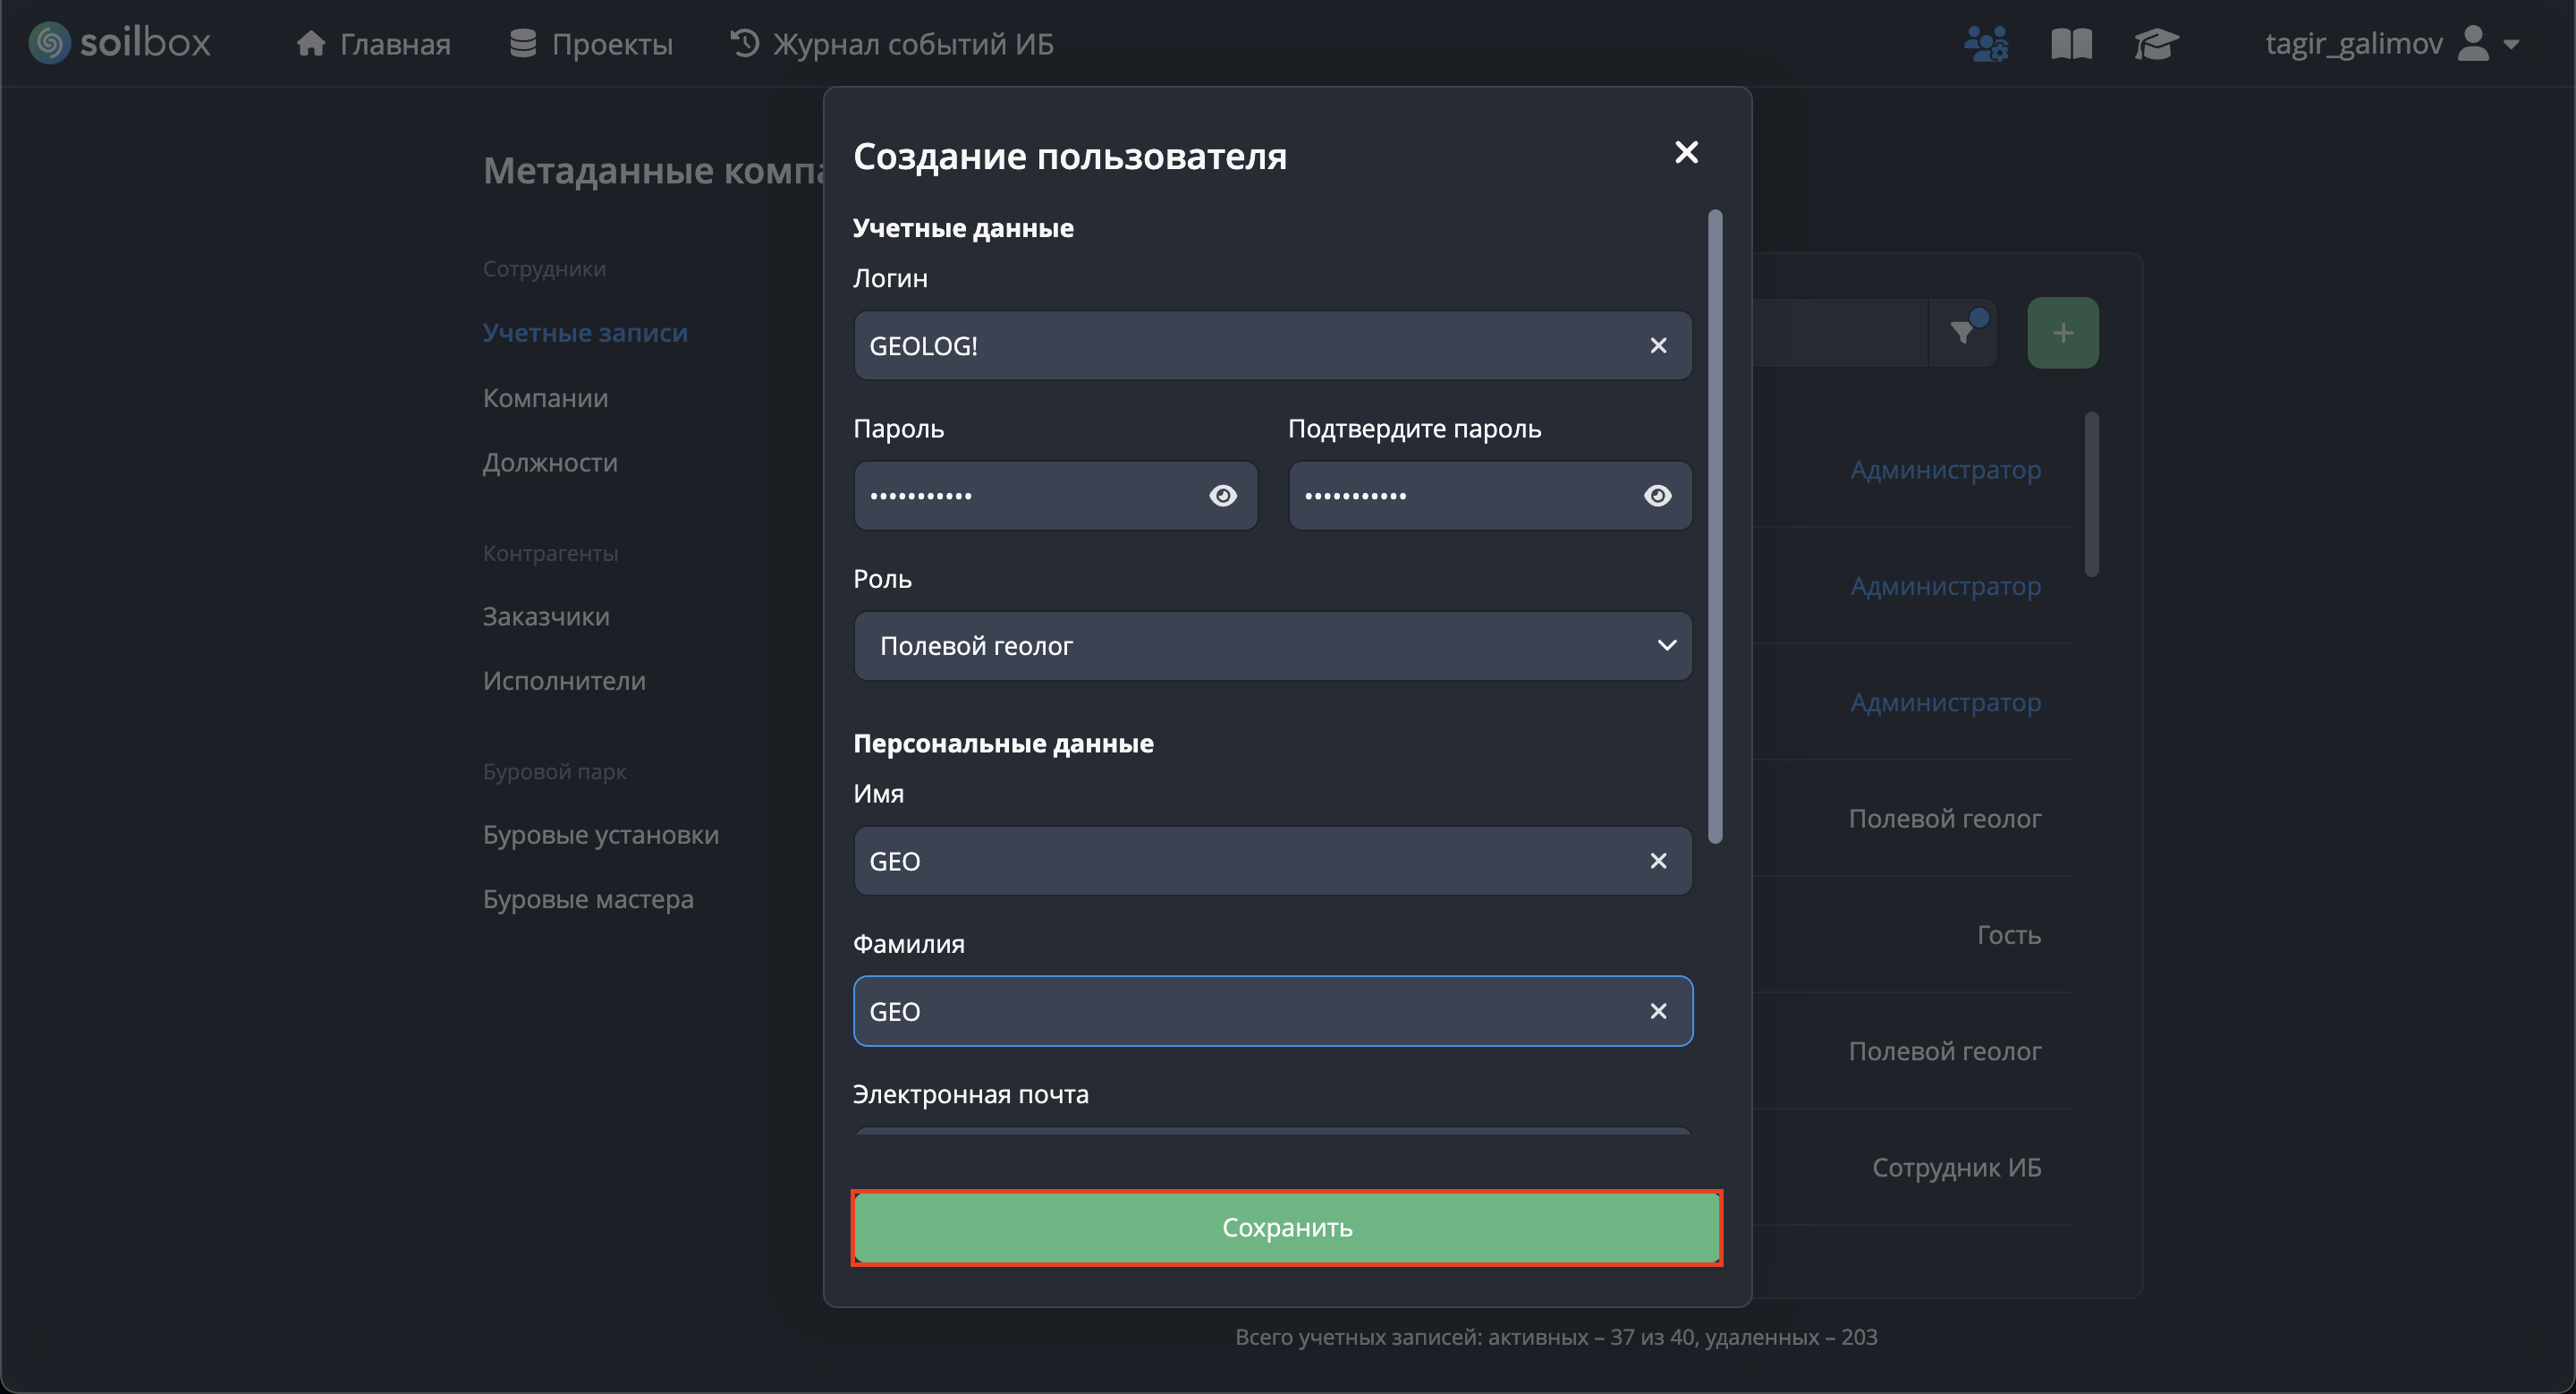Reveal the Подтвердите пароль field text
Image resolution: width=2576 pixels, height=1394 pixels.
(x=1657, y=496)
